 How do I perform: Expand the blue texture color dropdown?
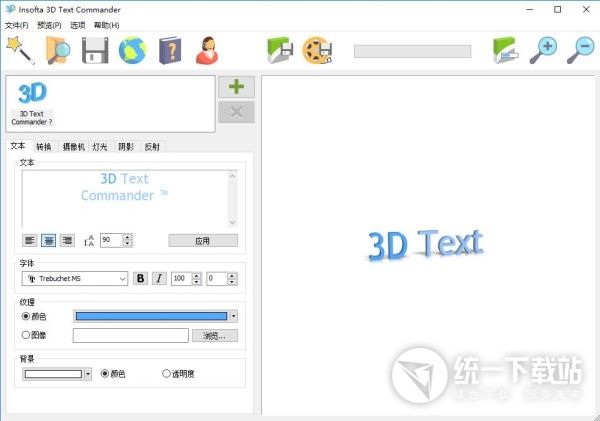pos(233,316)
